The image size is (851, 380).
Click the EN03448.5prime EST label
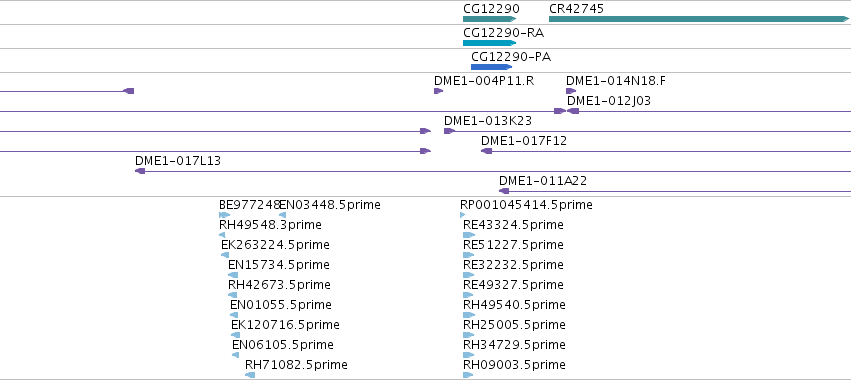point(330,205)
